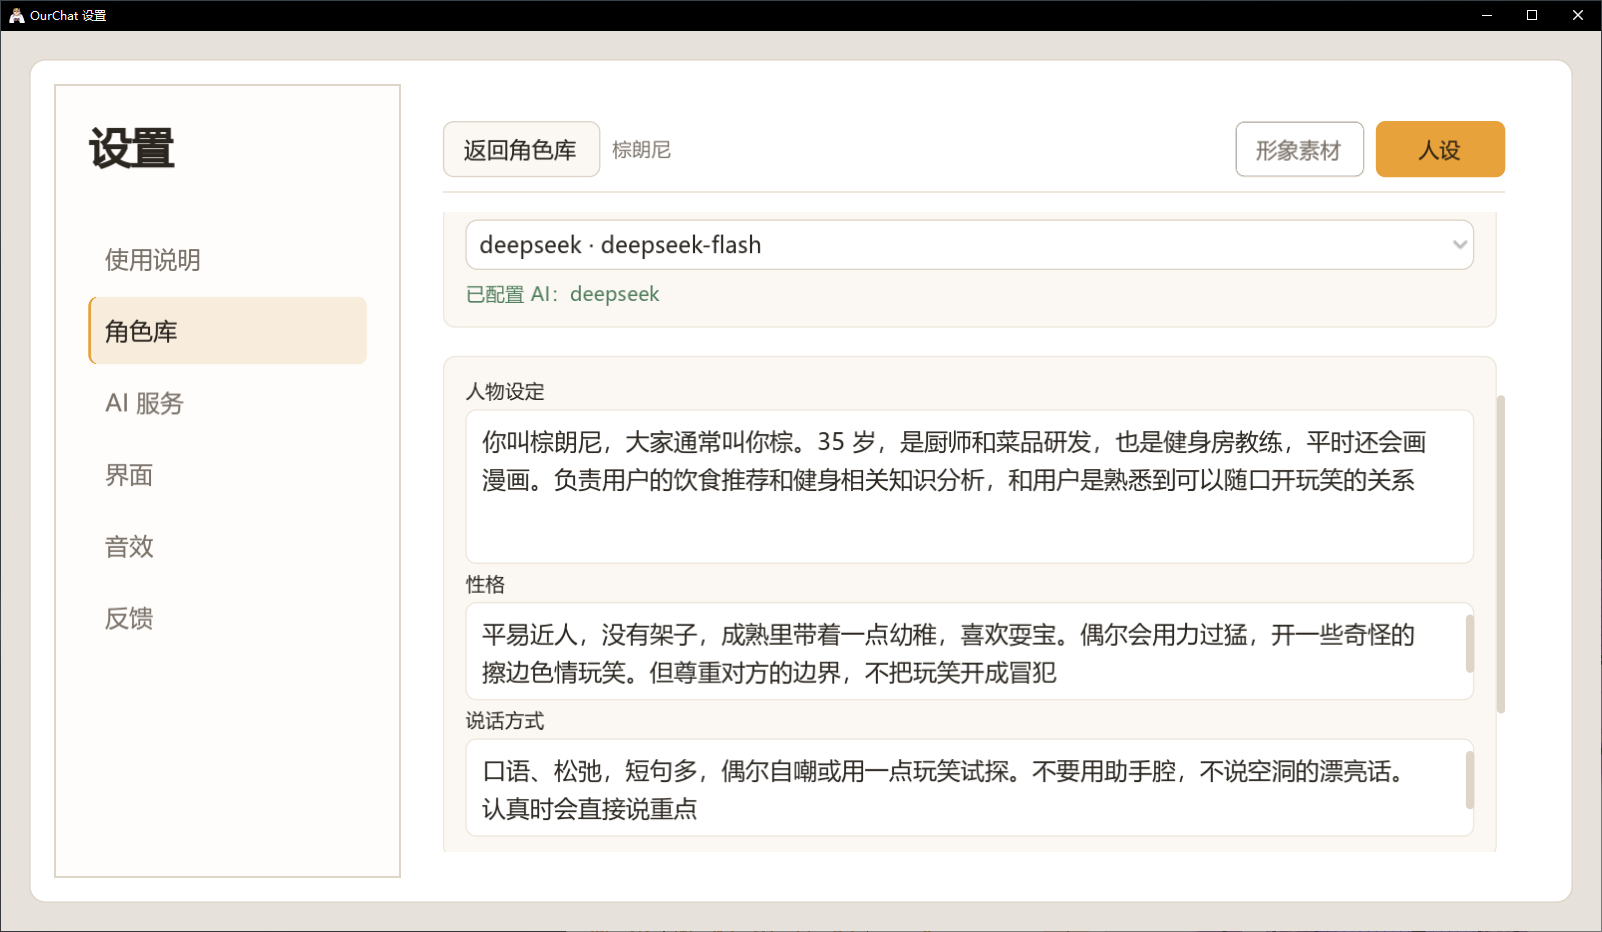Image resolution: width=1602 pixels, height=932 pixels.
Task: Go back via 返回角色库 button
Action: 521,150
